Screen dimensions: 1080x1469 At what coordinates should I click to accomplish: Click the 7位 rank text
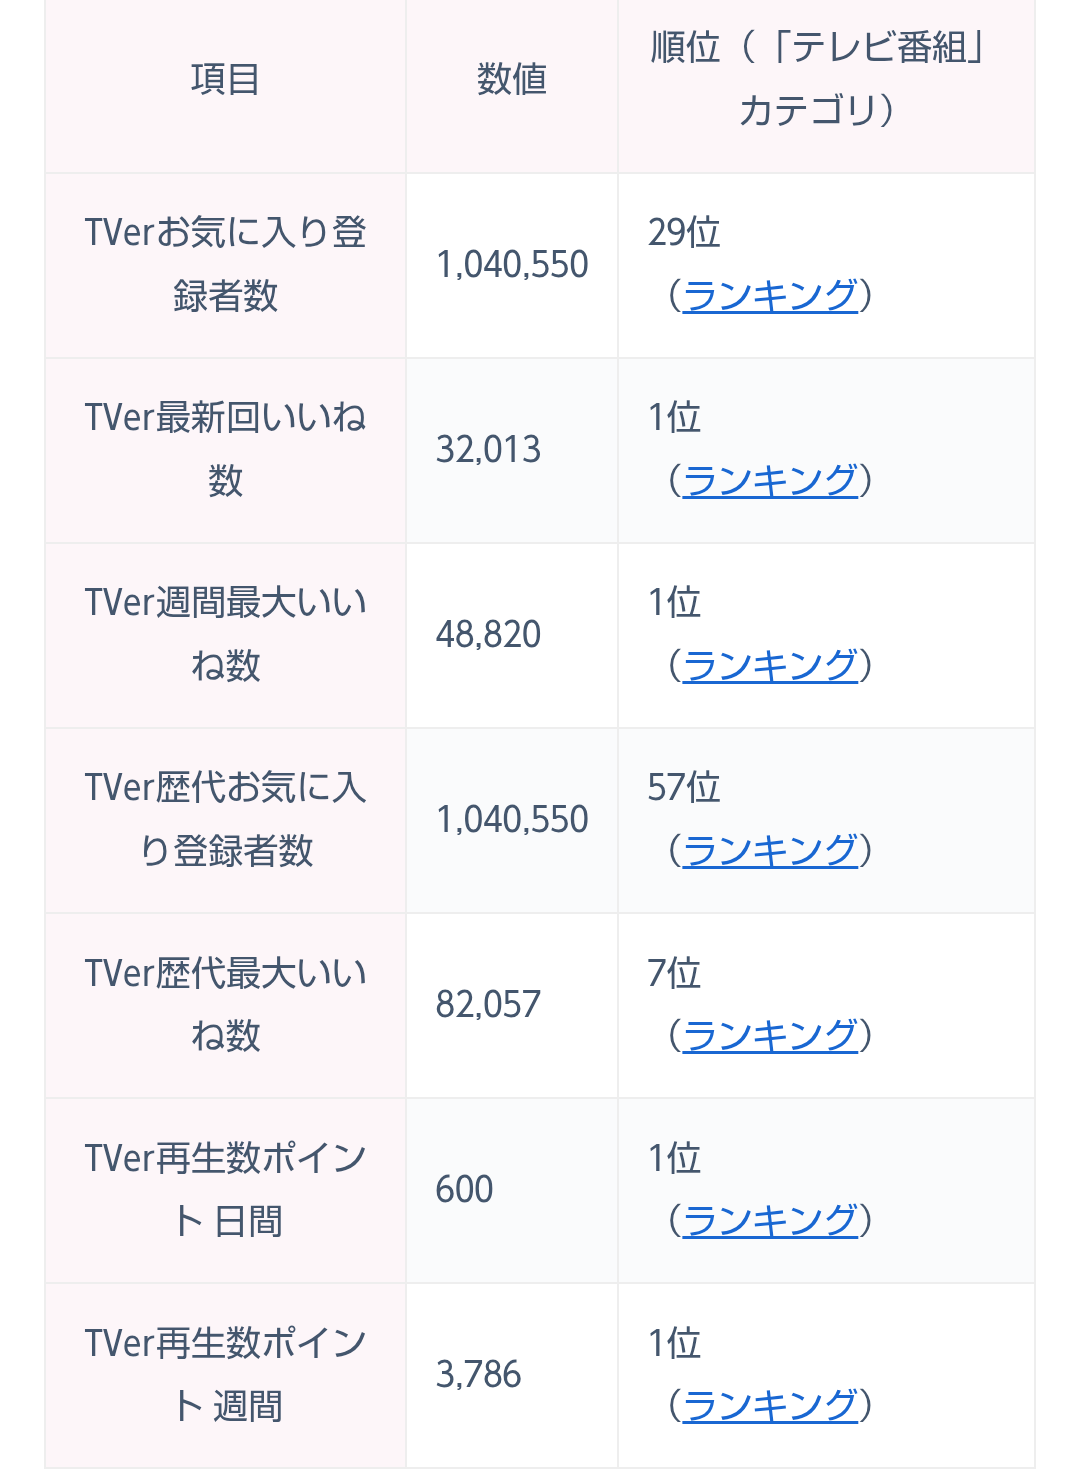(674, 972)
